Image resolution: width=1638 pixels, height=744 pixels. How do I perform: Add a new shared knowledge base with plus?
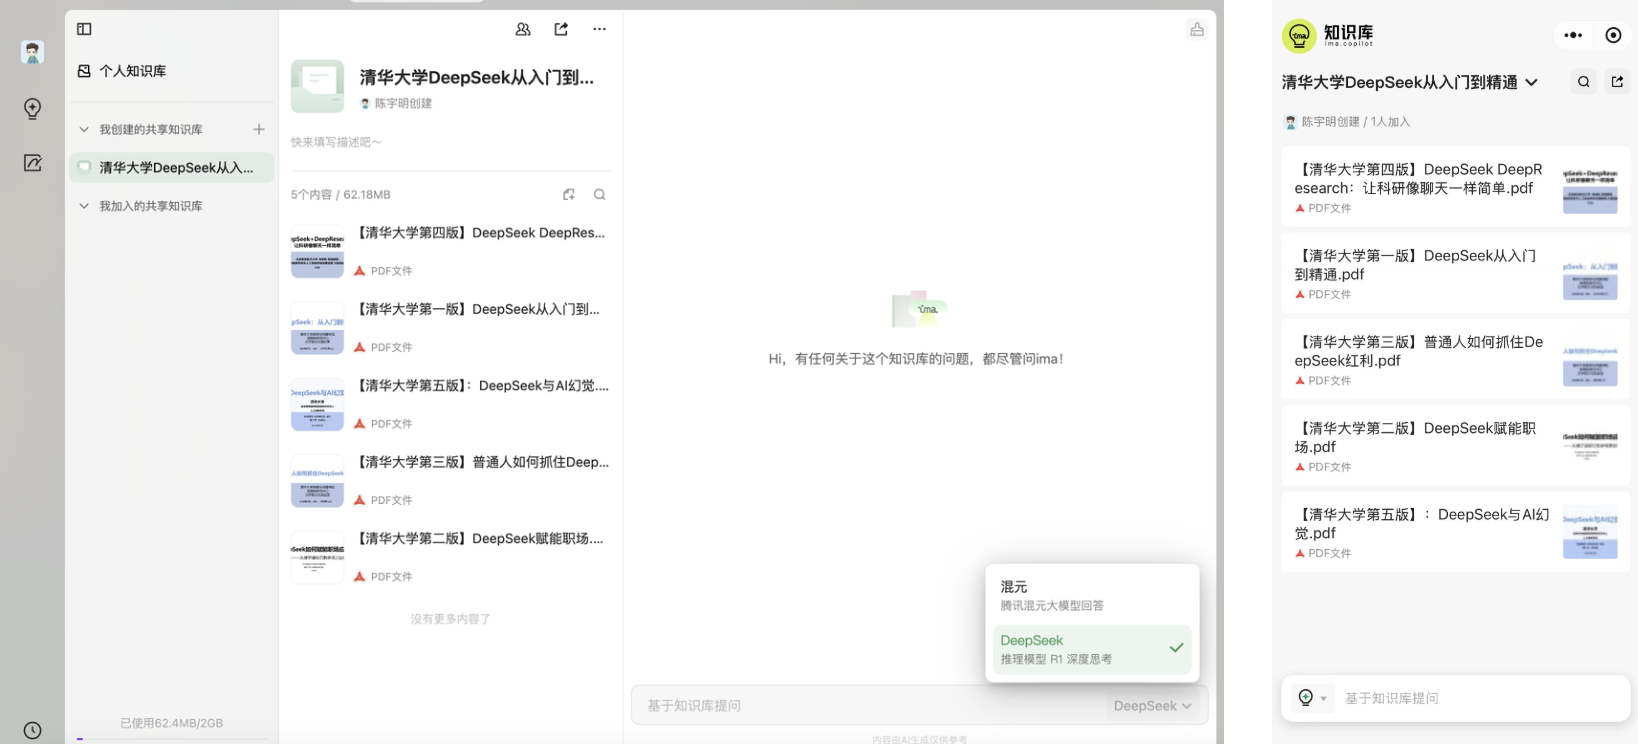(259, 129)
